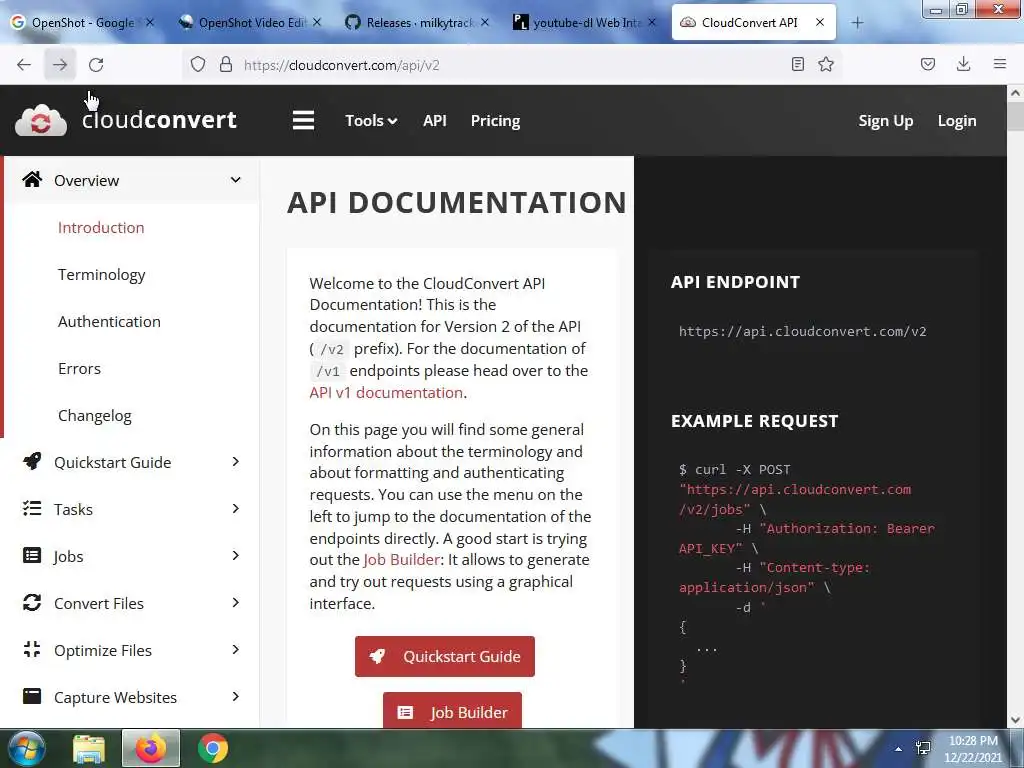
Task: Click the Quickstart Guide rocket icon in sidebar
Action: pyautogui.click(x=32, y=461)
